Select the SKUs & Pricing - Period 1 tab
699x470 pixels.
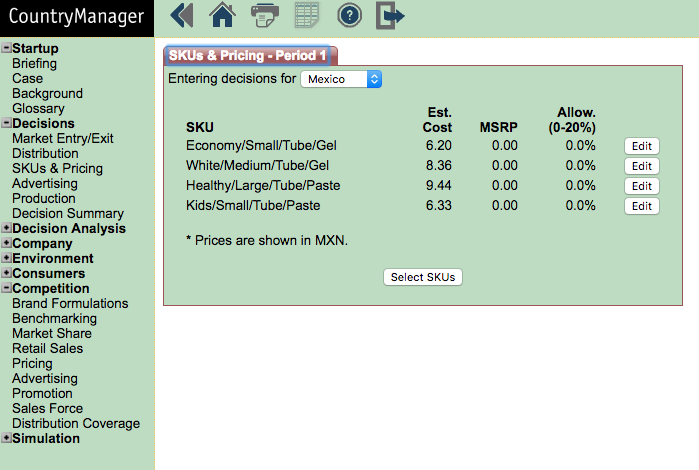250,55
